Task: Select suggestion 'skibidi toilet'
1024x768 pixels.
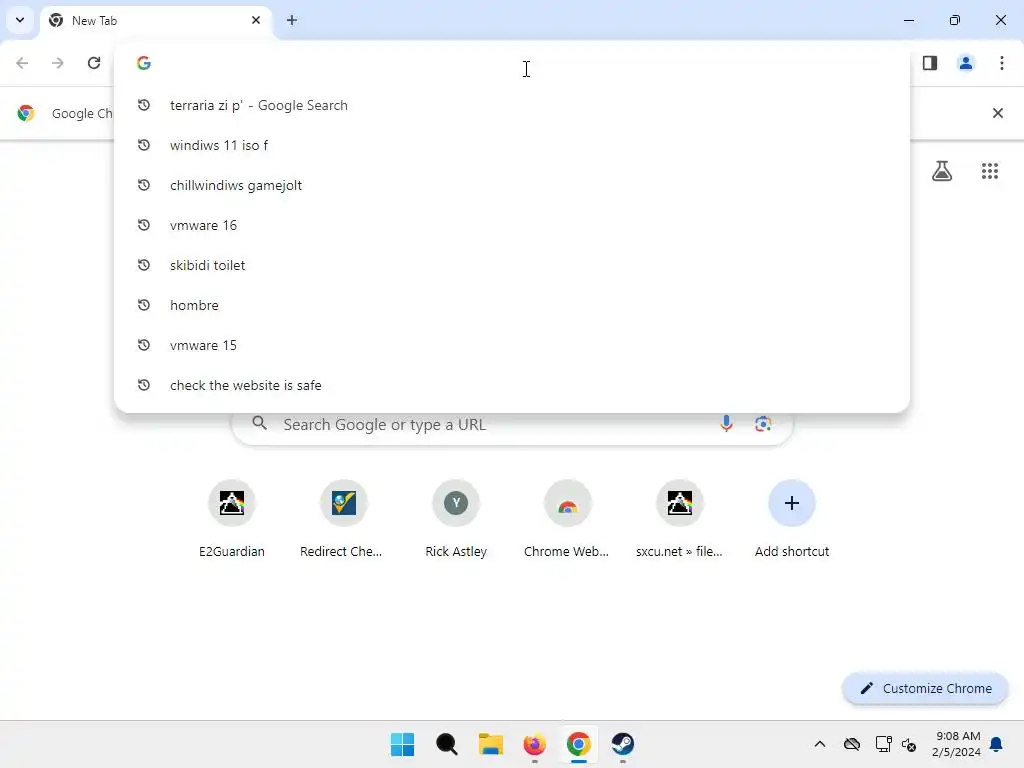Action: [512, 265]
